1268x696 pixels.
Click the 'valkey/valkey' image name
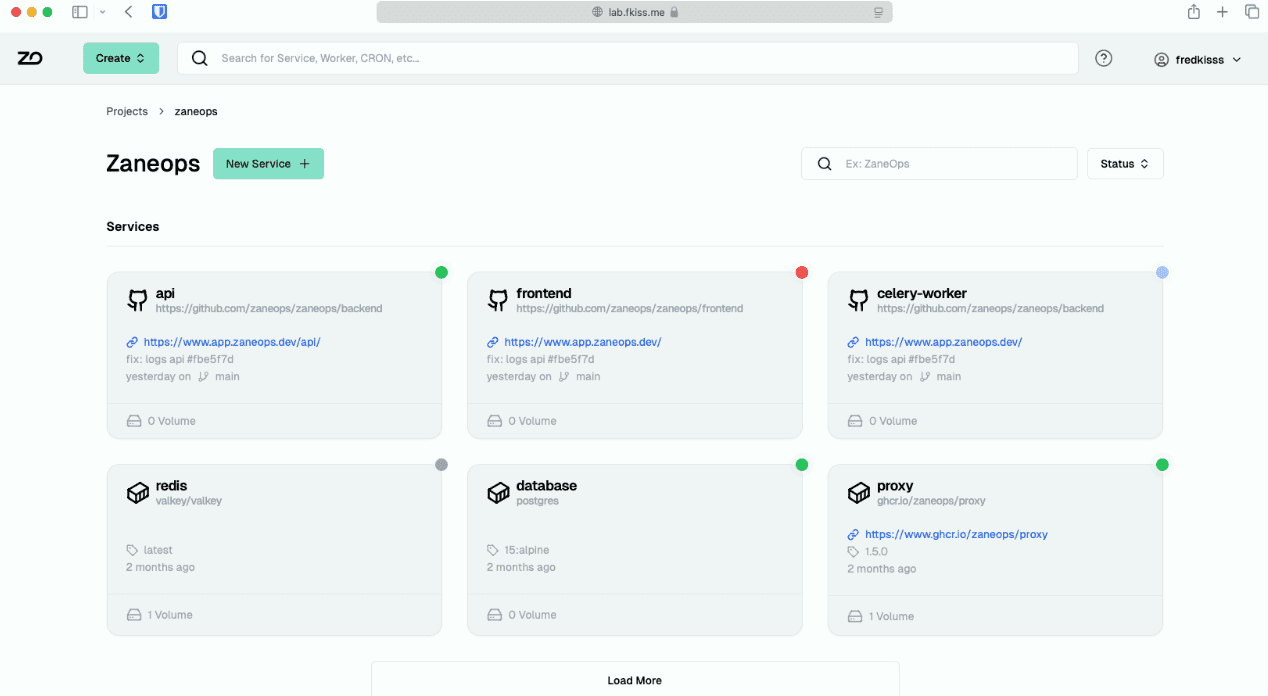click(188, 500)
